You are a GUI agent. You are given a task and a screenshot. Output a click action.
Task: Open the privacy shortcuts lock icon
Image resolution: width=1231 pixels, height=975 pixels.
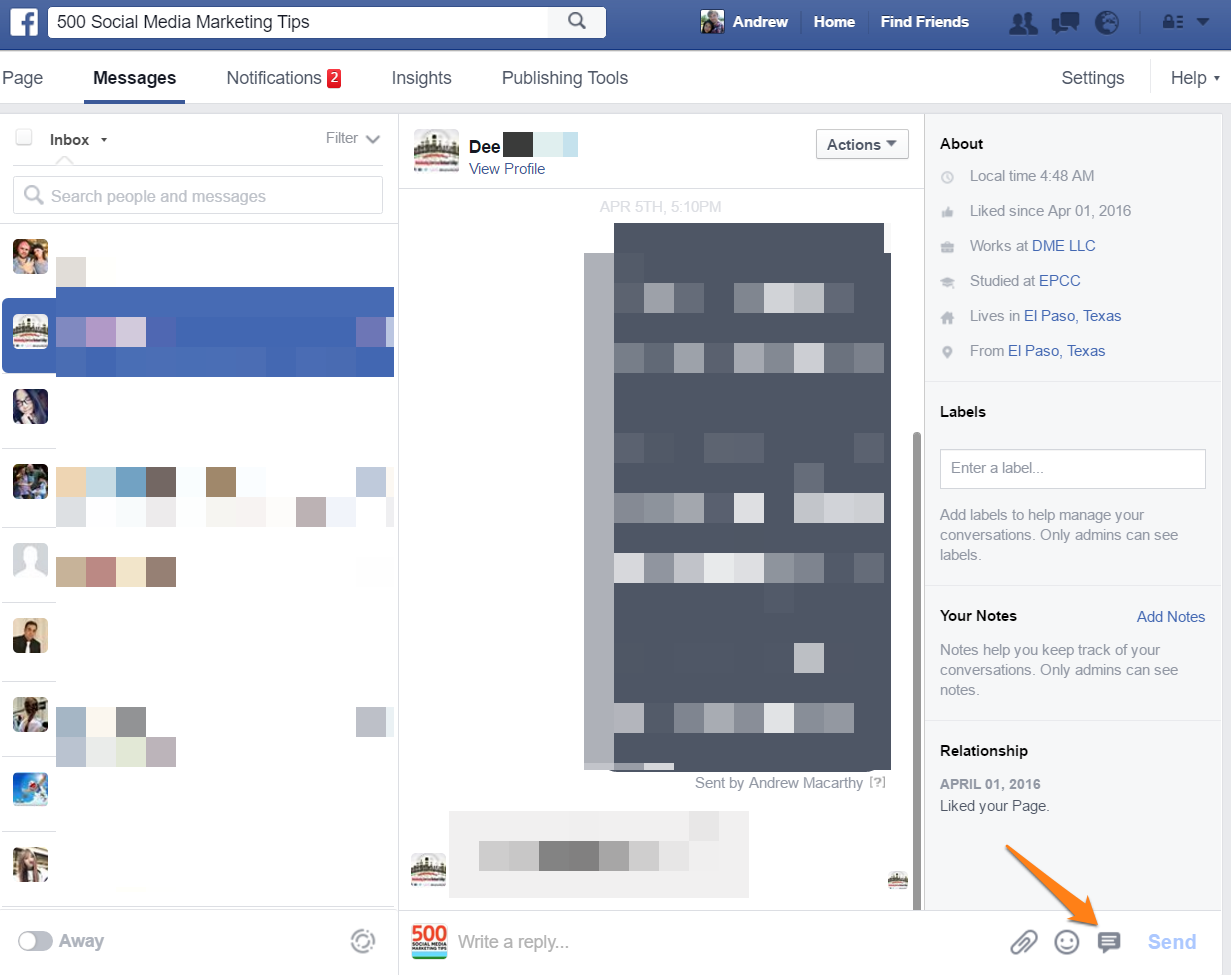tap(1171, 22)
